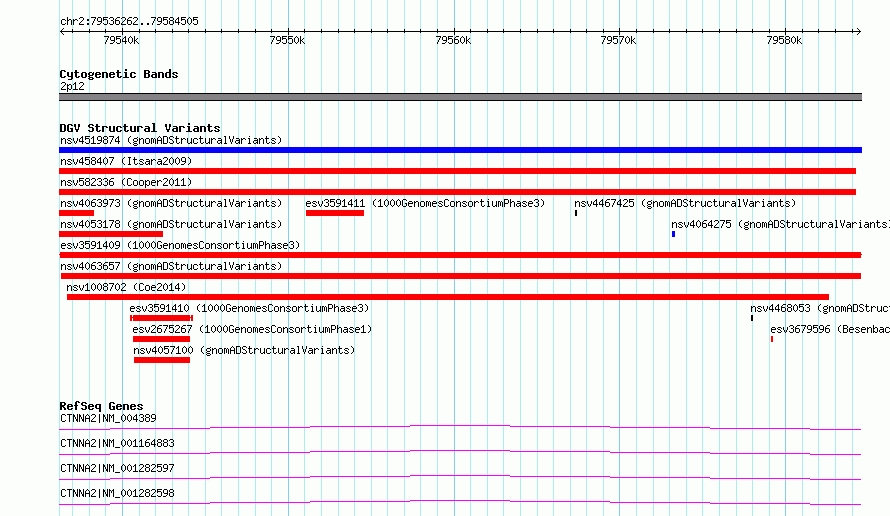Click the 79560k ruler tick label
This screenshot has width=890, height=516.
[453, 40]
